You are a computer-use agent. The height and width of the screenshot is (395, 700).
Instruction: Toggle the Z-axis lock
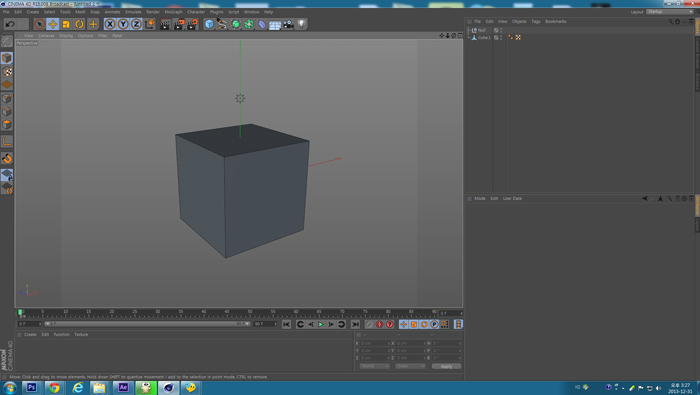[x=136, y=24]
